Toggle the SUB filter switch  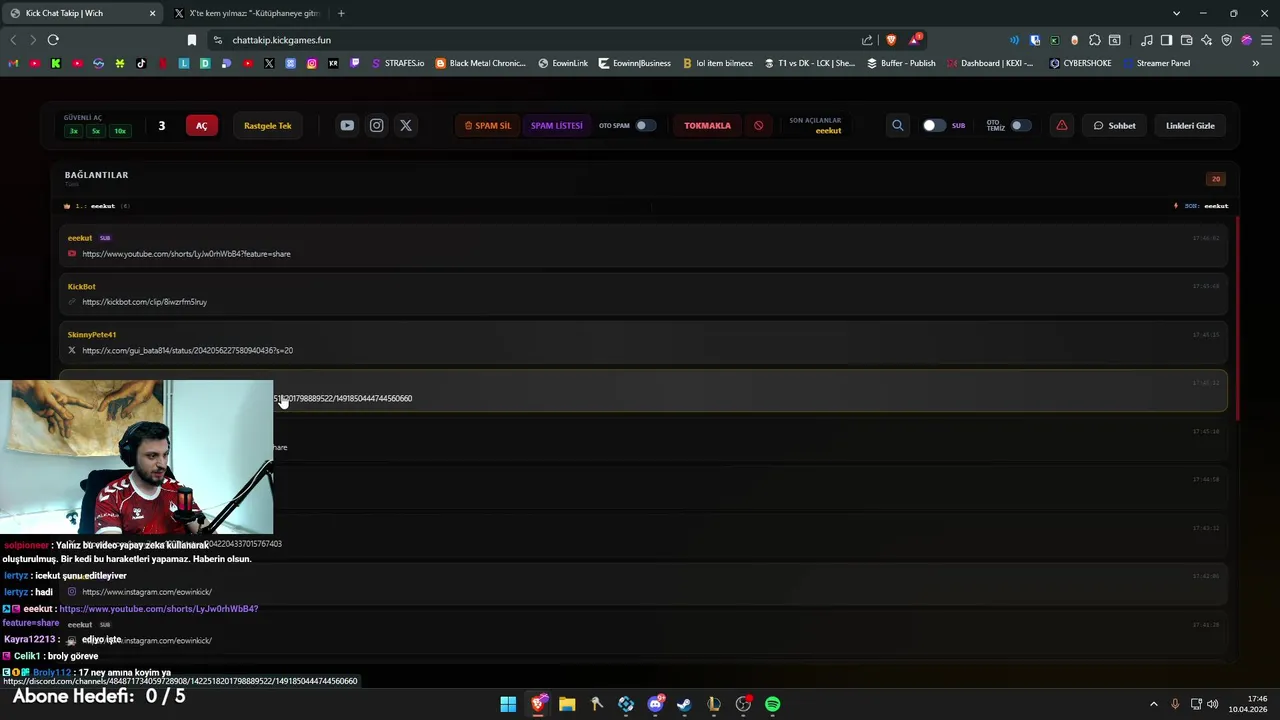click(933, 125)
